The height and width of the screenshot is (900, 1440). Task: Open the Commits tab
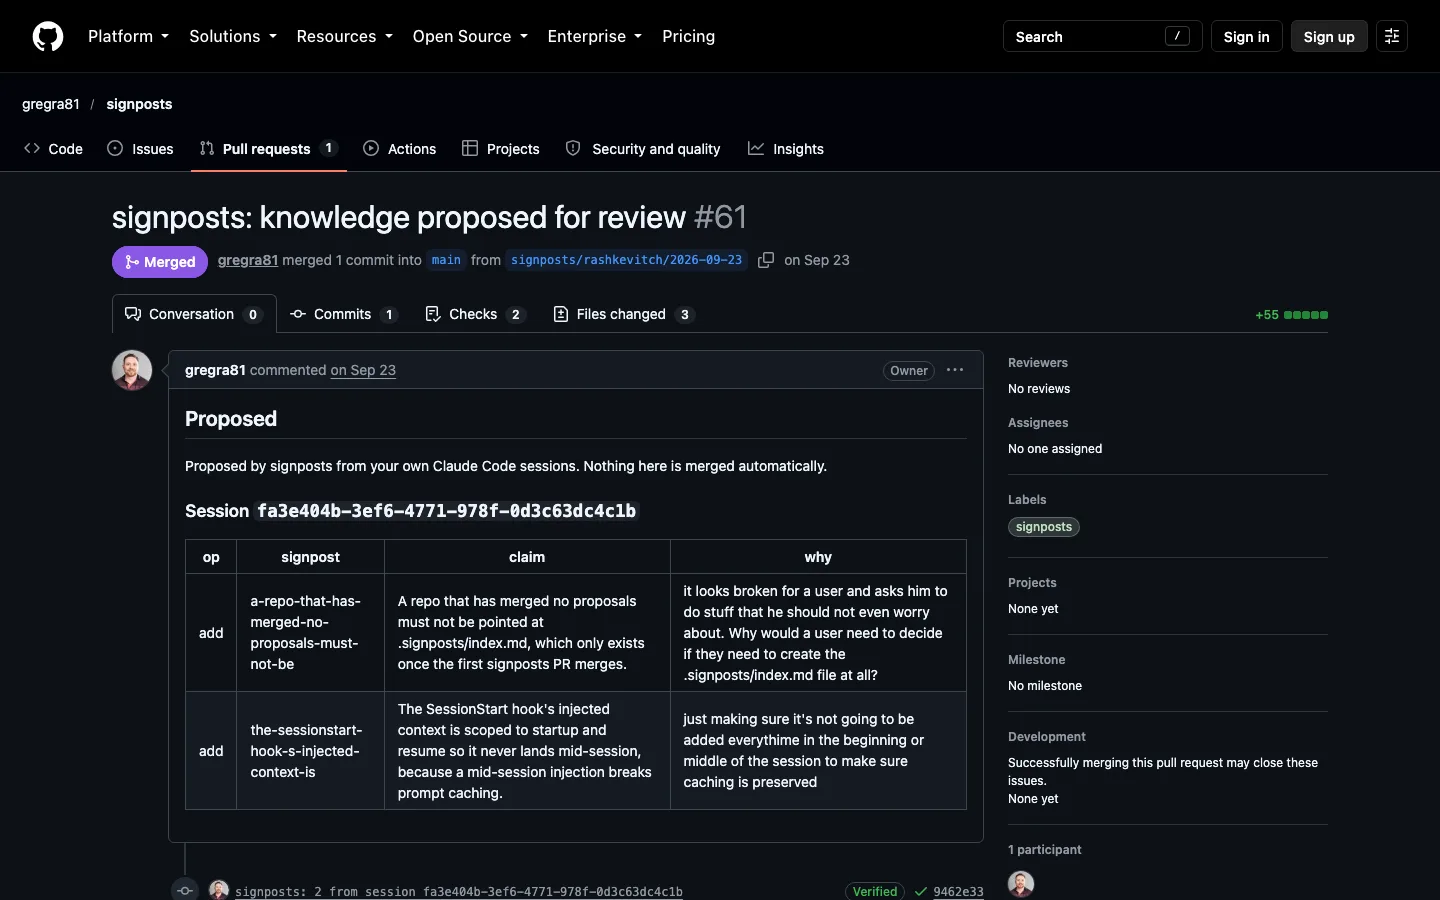(344, 314)
